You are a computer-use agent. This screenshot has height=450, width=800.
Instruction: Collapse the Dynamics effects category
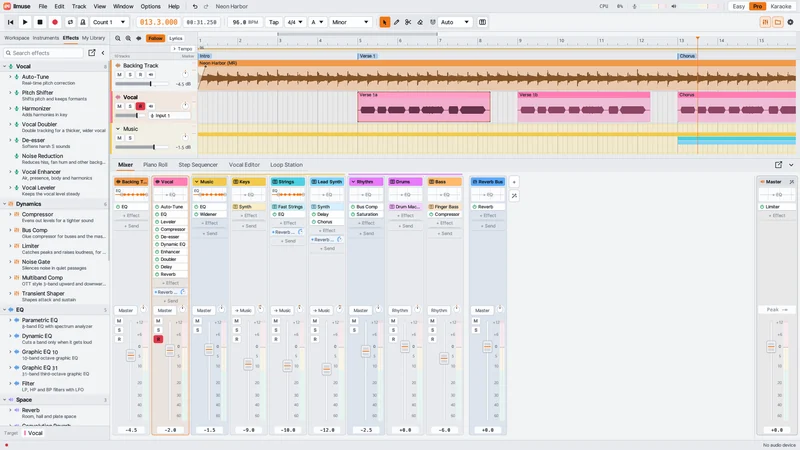click(x=5, y=204)
